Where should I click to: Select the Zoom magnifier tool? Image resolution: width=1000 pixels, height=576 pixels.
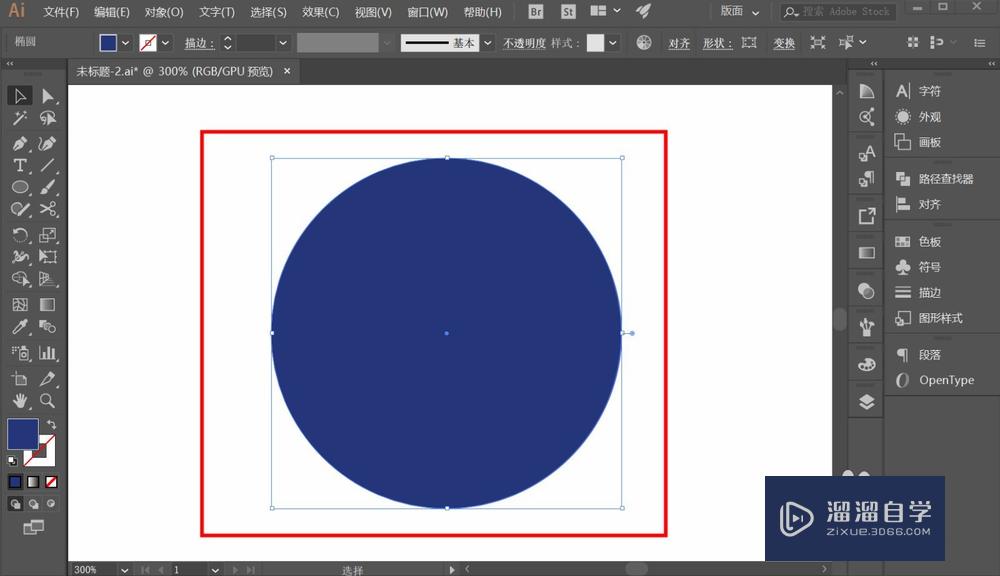[x=47, y=401]
